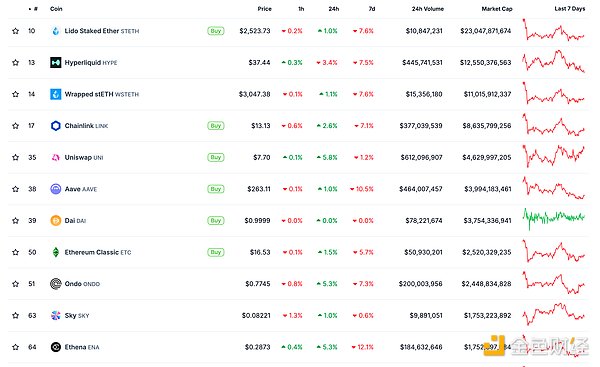Click the Buy button for Ethereum Classic
The image size is (600, 367).
pyautogui.click(x=216, y=252)
